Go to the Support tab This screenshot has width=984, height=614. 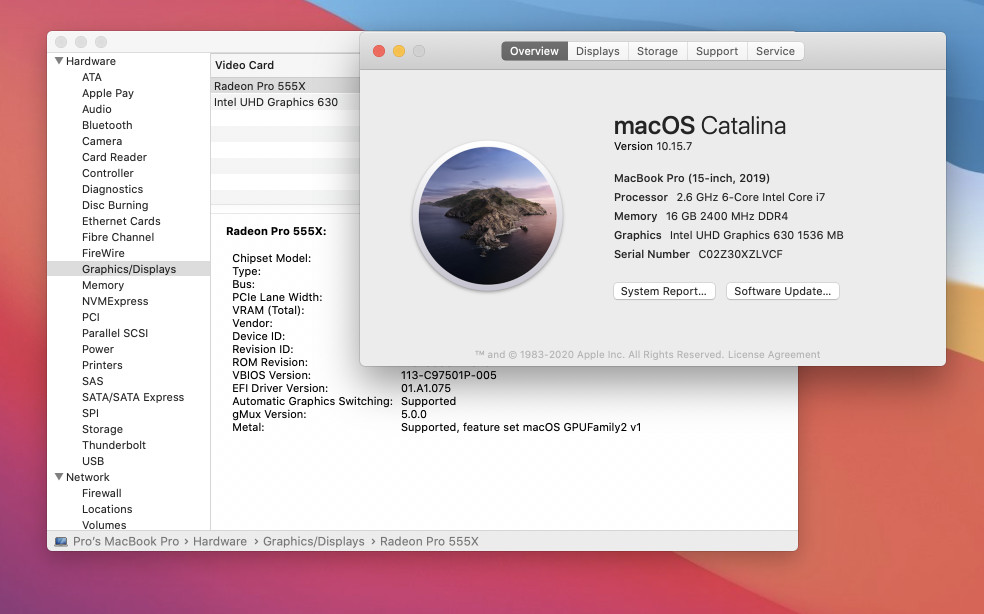pyautogui.click(x=717, y=51)
